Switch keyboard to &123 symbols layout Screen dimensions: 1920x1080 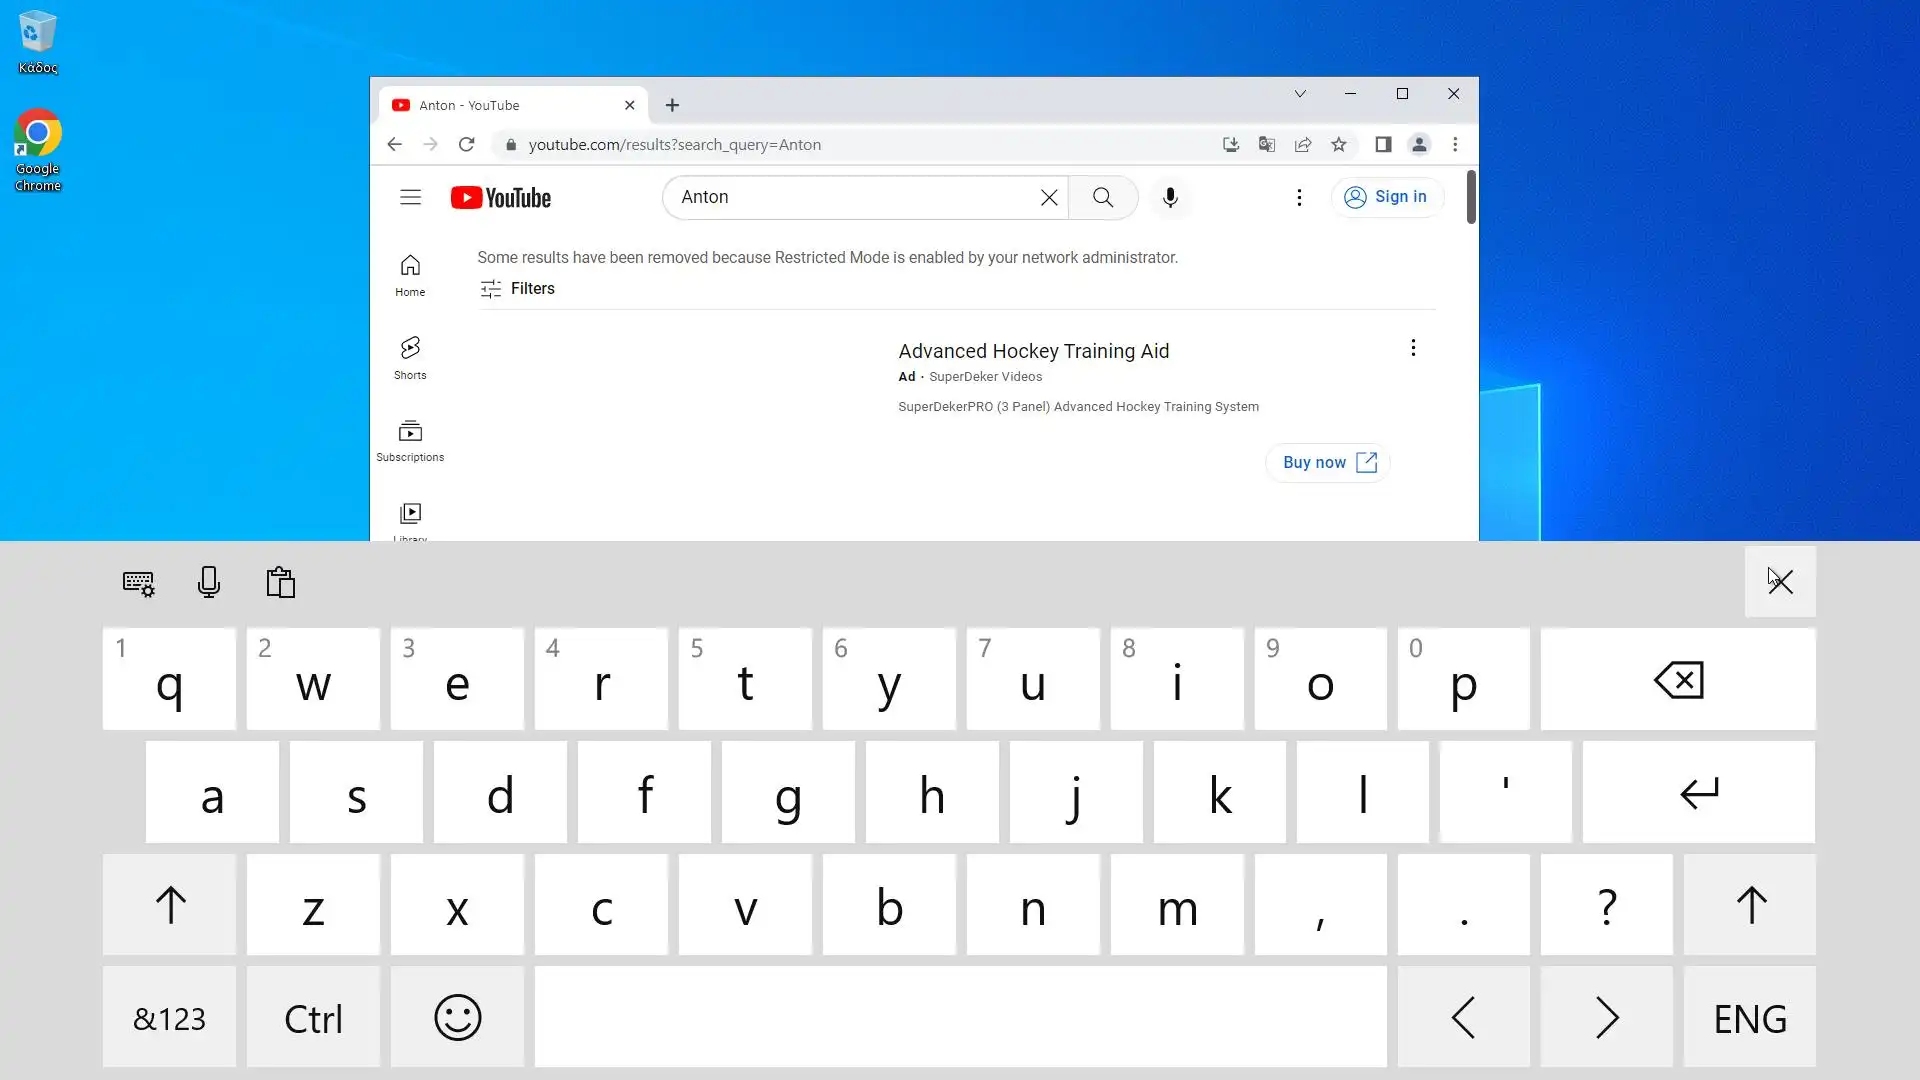pyautogui.click(x=169, y=1018)
